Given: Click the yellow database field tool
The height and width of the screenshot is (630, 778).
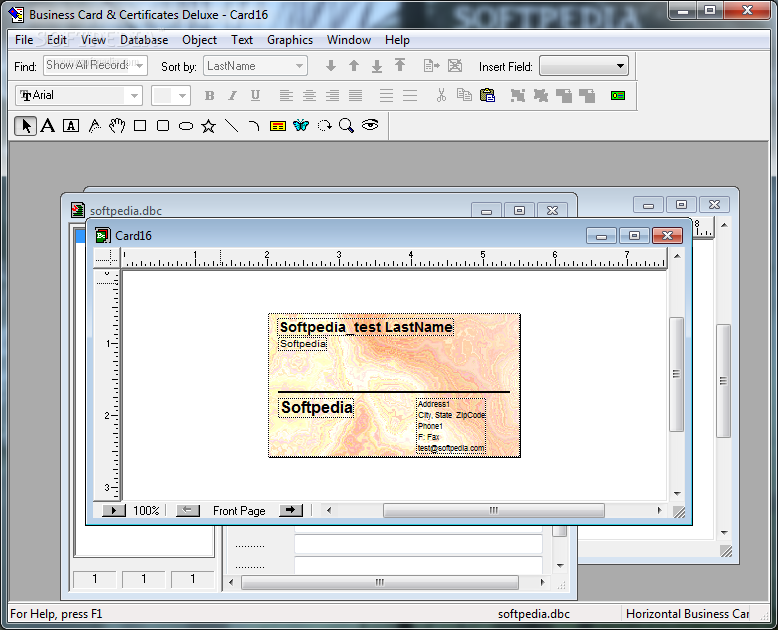Looking at the screenshot, I should [278, 126].
